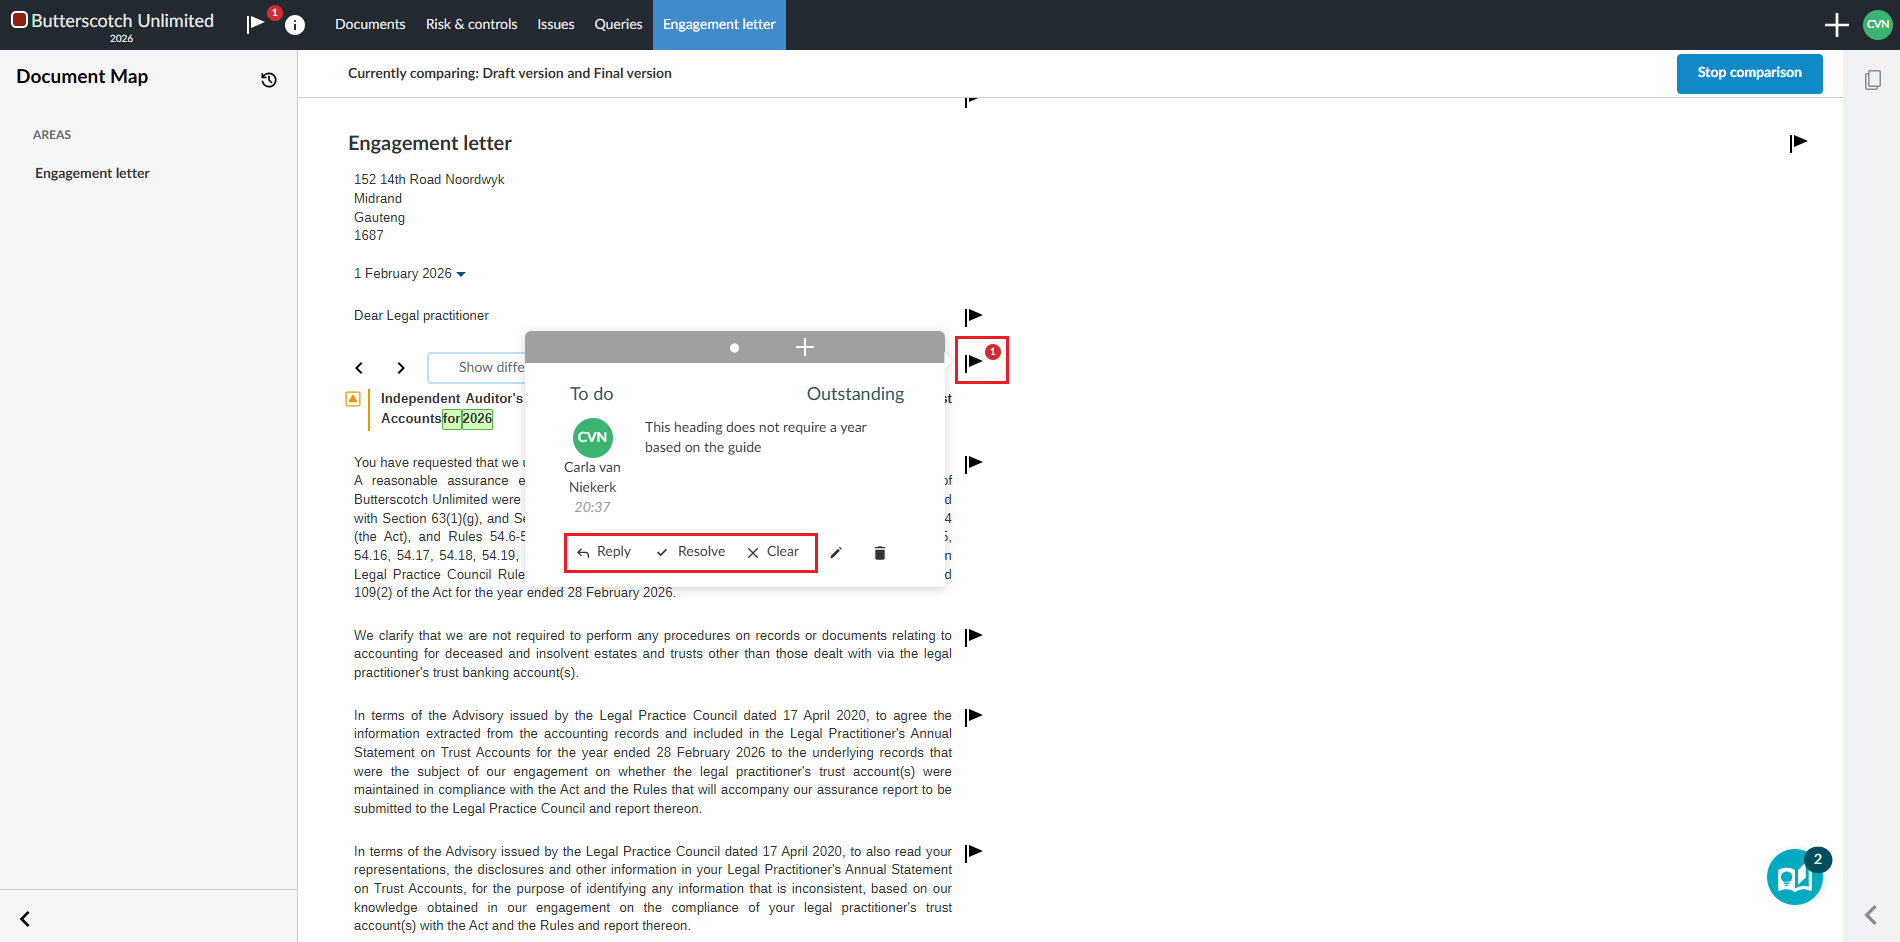The width and height of the screenshot is (1900, 942).
Task: Switch to the Risk & controls tab
Action: pyautogui.click(x=471, y=25)
